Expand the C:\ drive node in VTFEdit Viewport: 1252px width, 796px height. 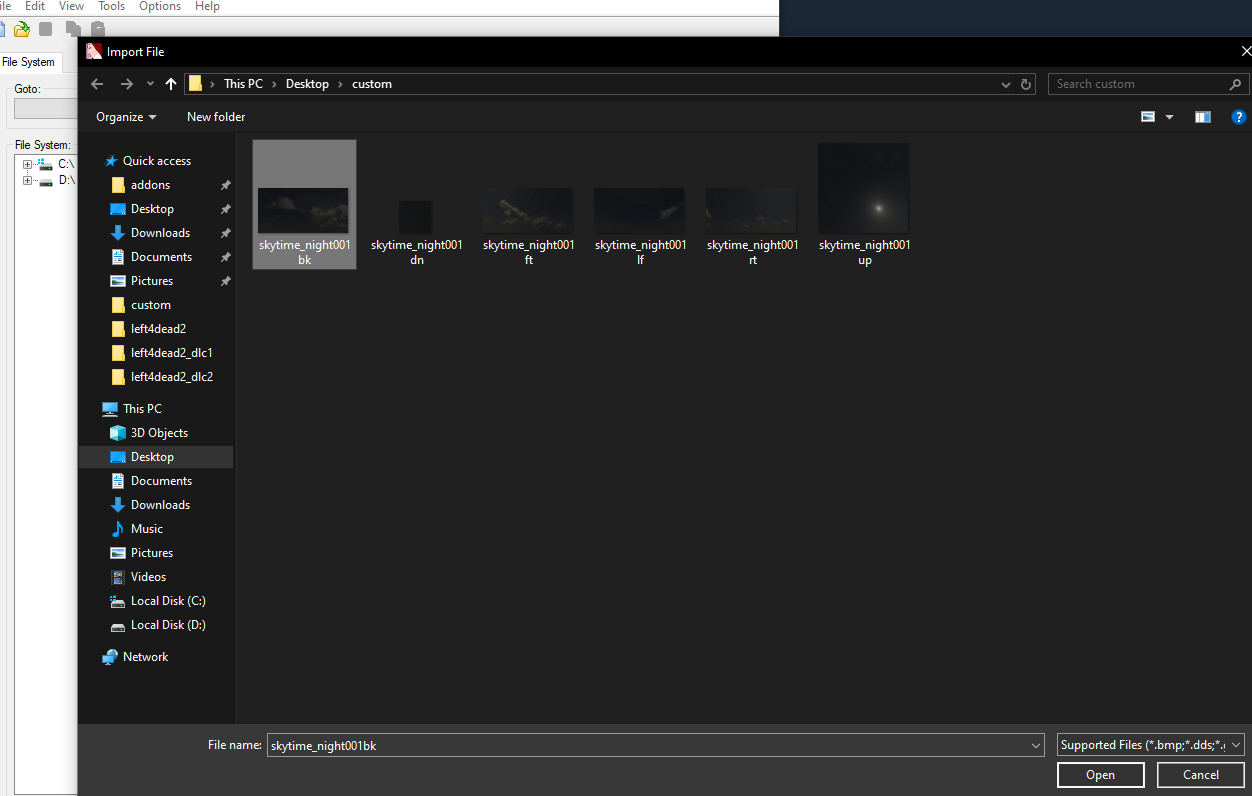coord(28,164)
